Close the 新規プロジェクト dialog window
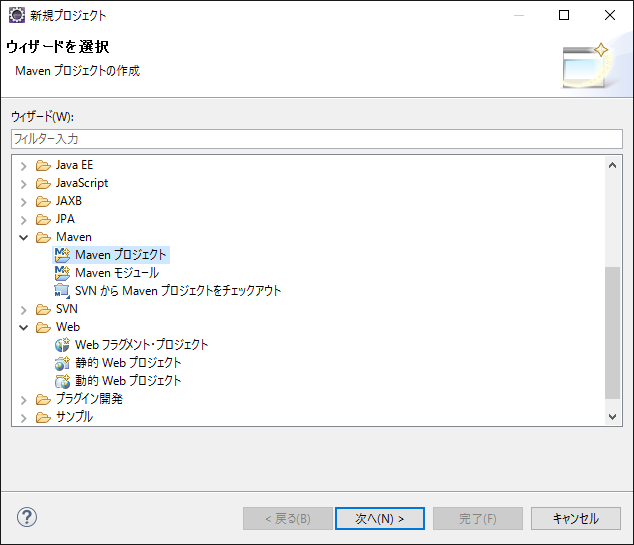This screenshot has height=545, width=634. [610, 15]
